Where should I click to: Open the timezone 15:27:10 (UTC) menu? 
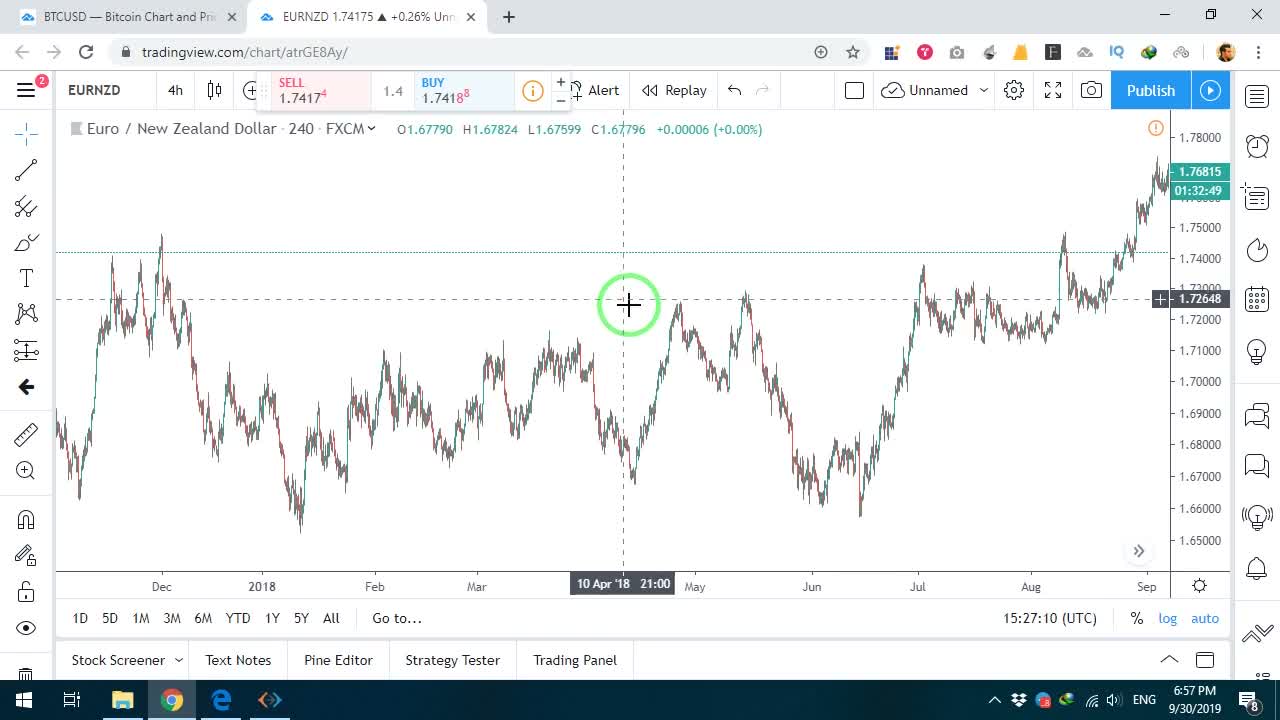pyautogui.click(x=1050, y=618)
